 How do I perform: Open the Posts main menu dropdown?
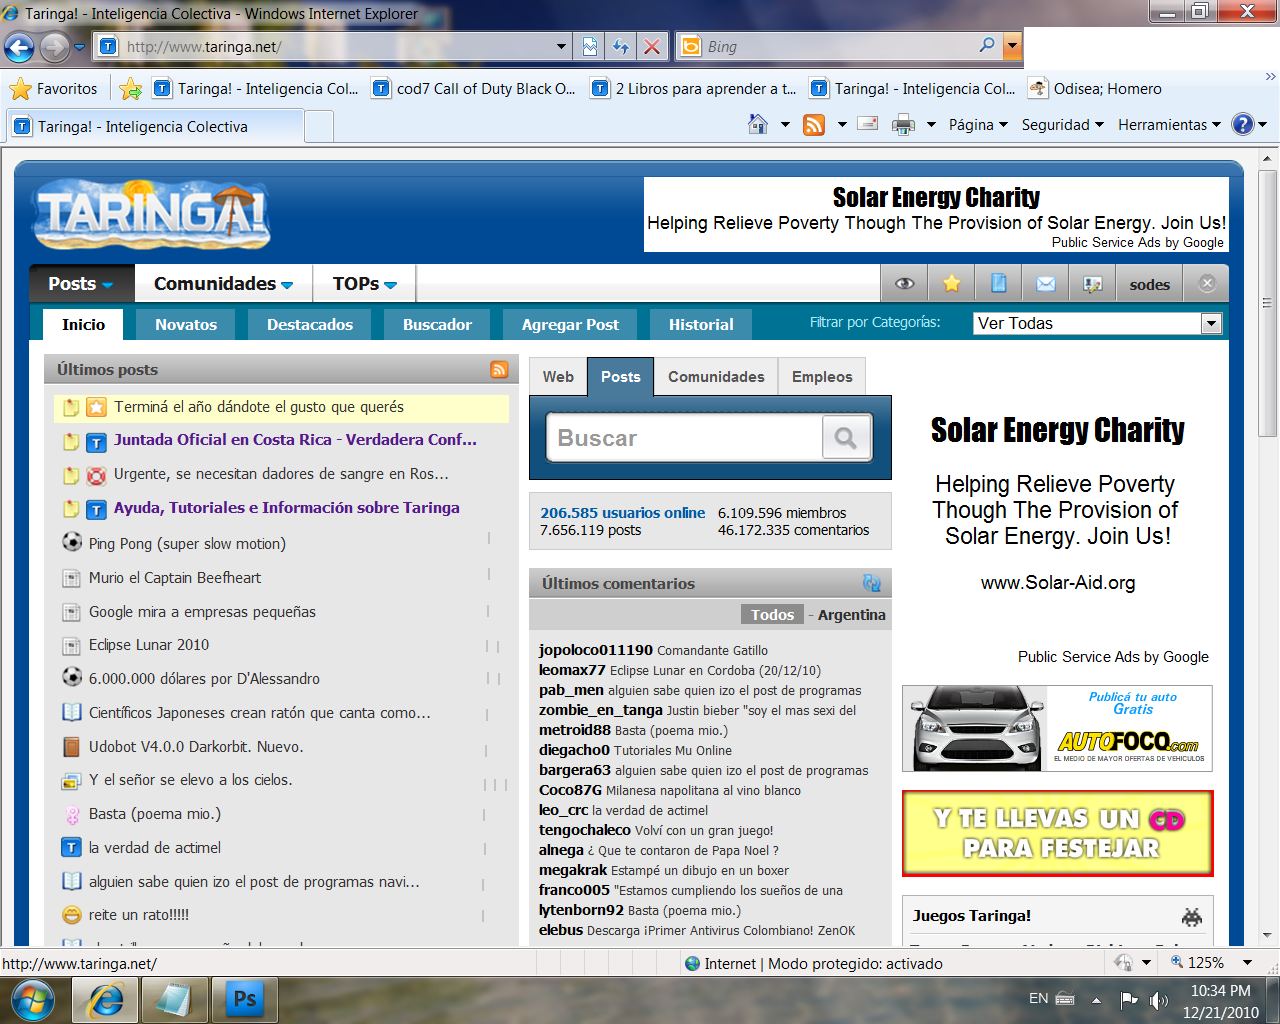click(x=81, y=284)
